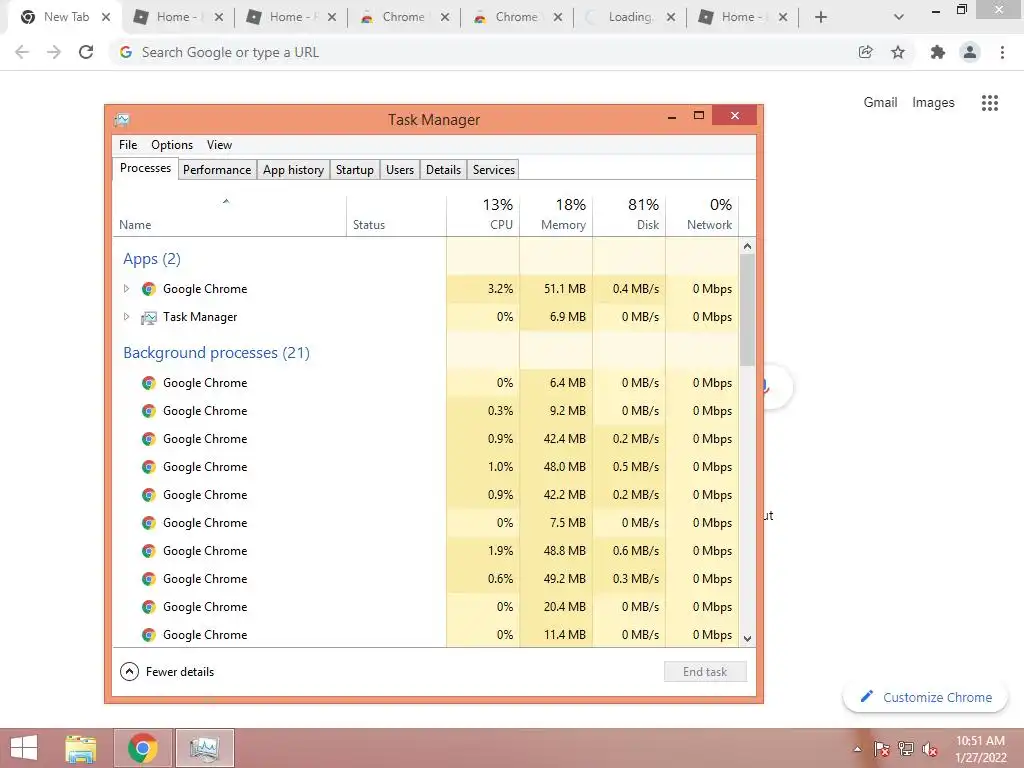Screen dimensions: 1024x768
Task: Select the Chrome process using 20.4 MB
Action: click(x=426, y=607)
